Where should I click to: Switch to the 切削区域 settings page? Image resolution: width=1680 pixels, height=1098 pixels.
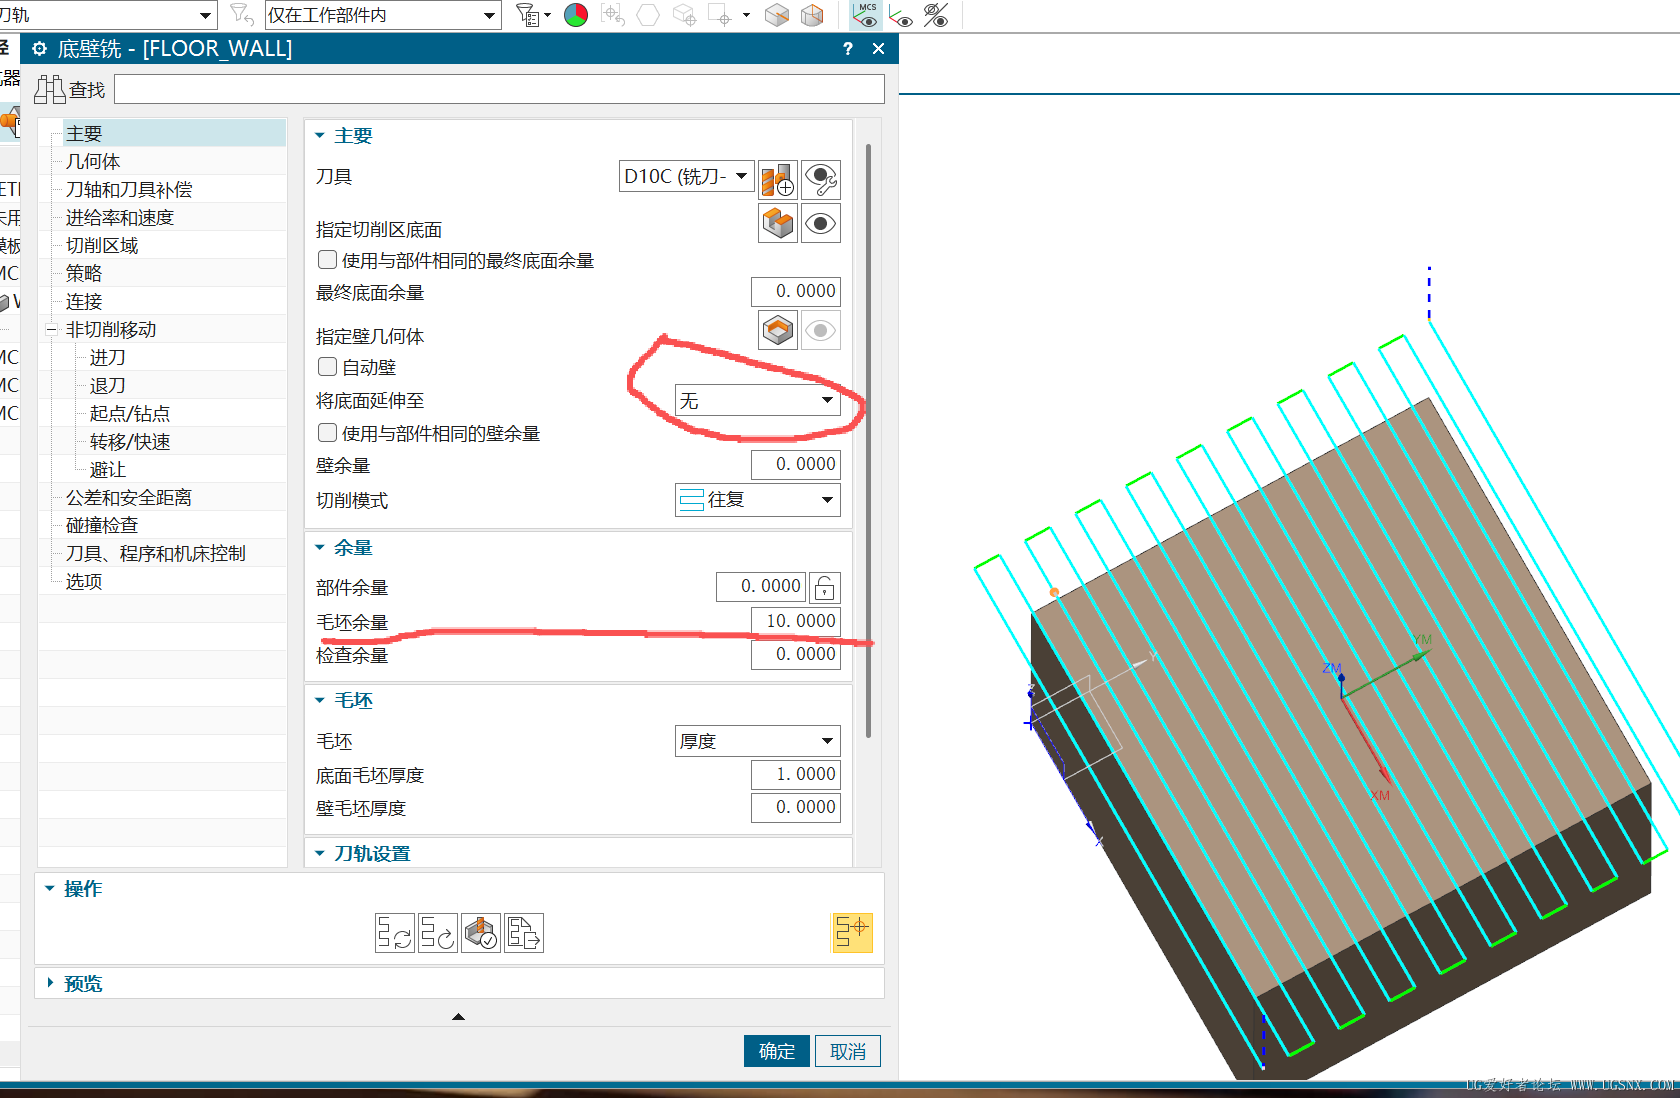click(x=103, y=244)
